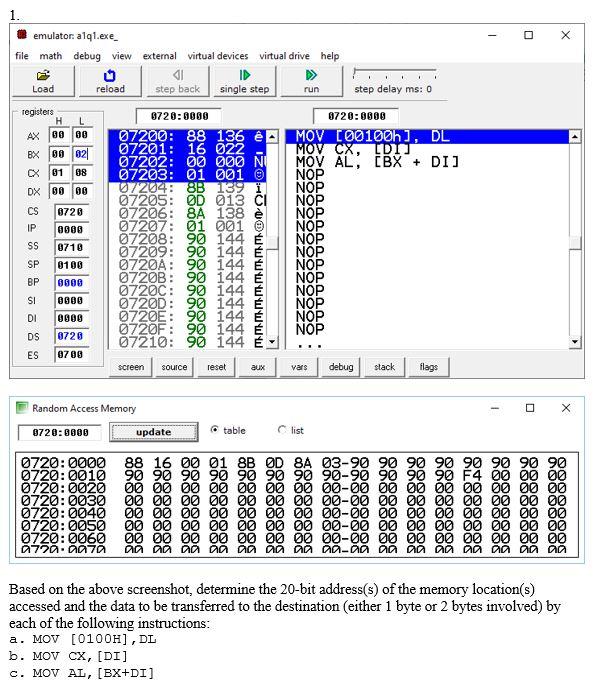The height and width of the screenshot is (682, 601).
Task: Open the file menu
Action: tap(22, 56)
